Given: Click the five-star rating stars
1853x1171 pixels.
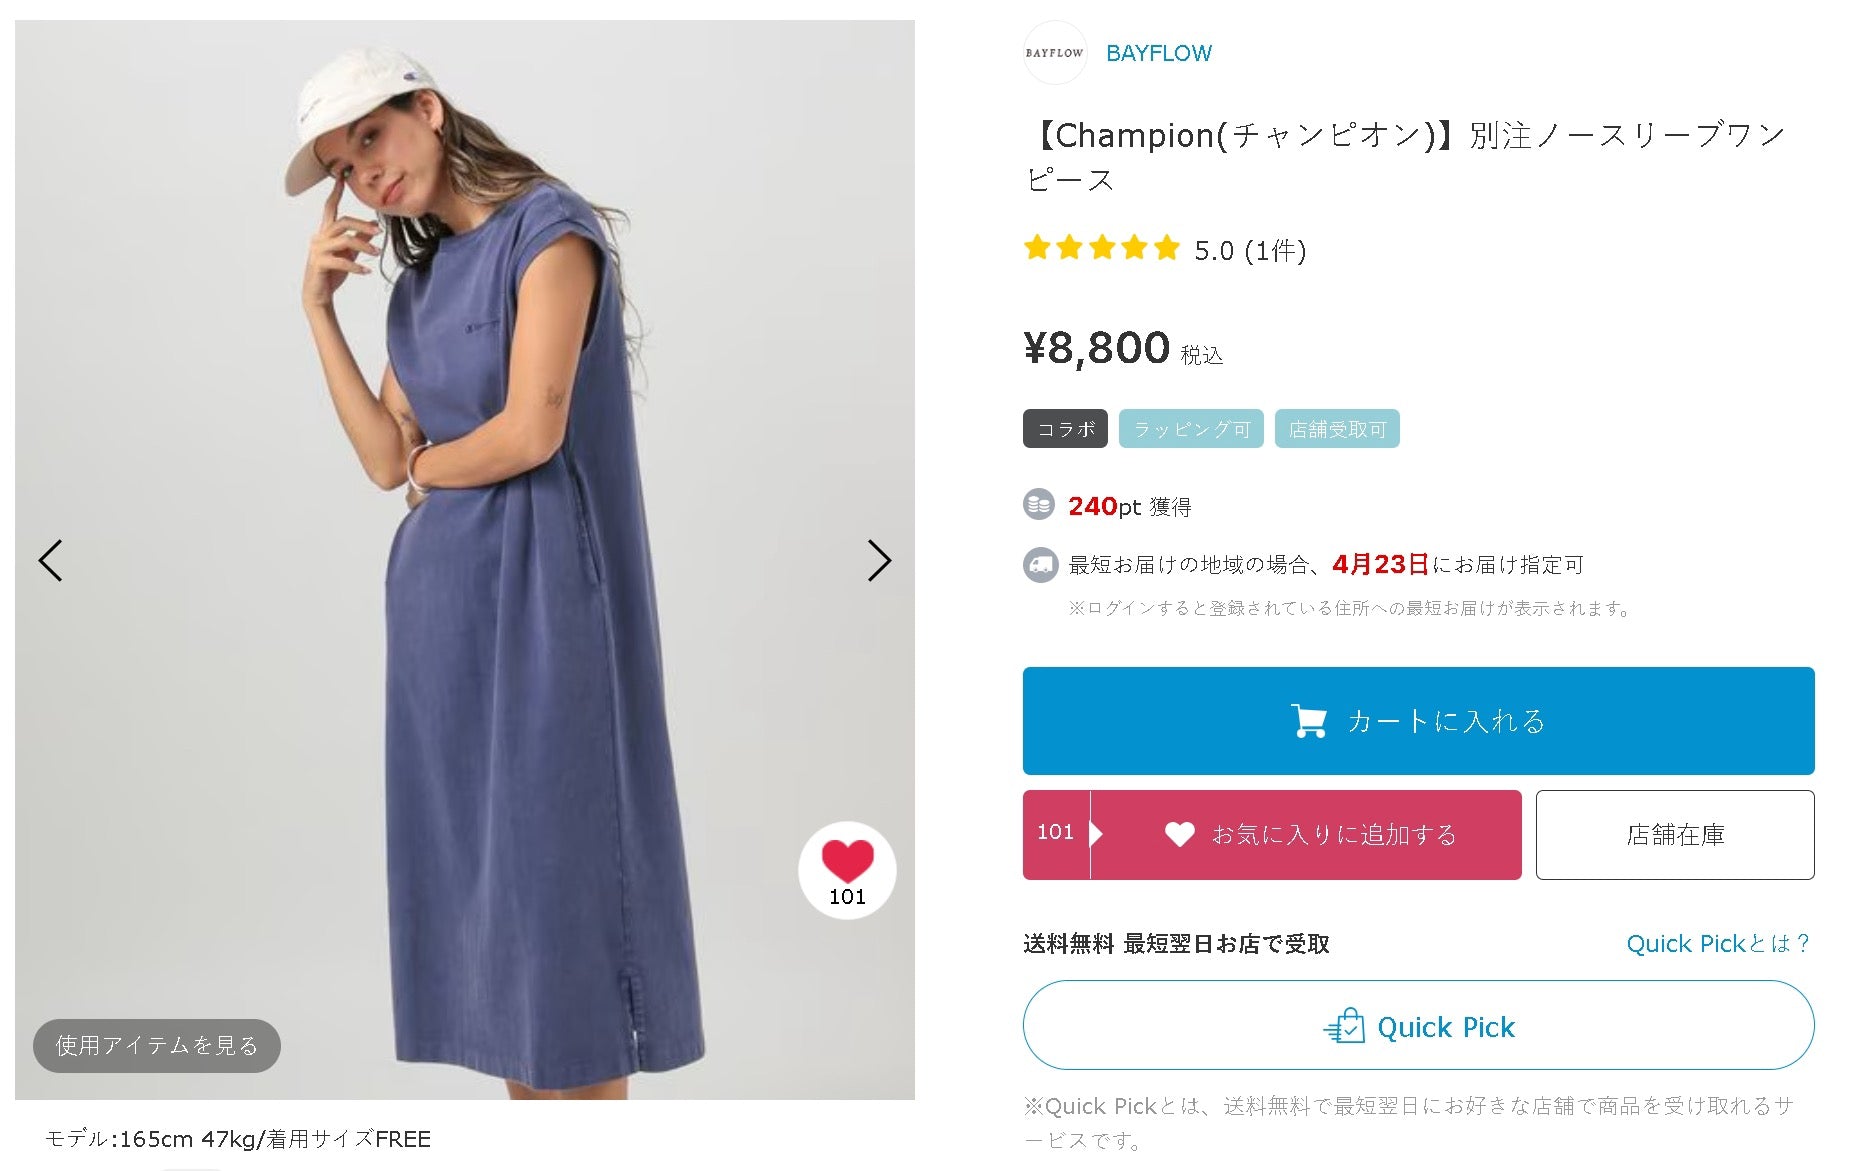Looking at the screenshot, I should tap(1101, 248).
